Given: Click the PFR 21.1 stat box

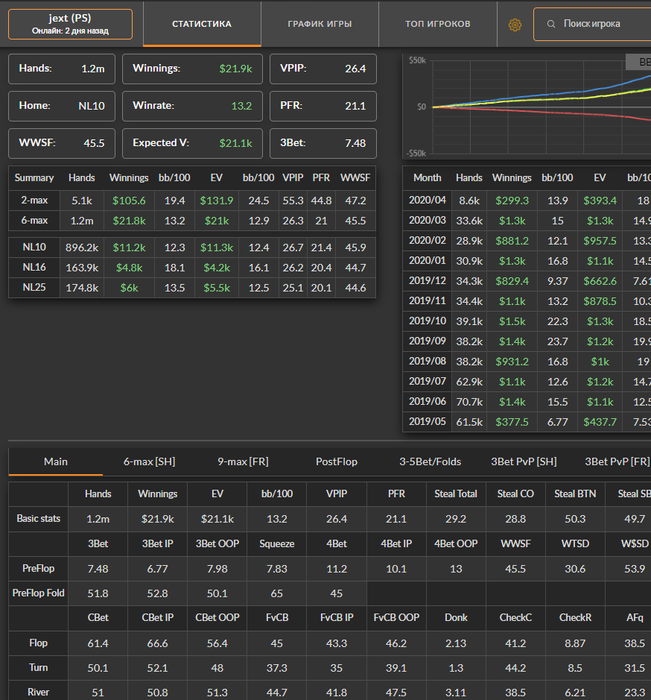Looking at the screenshot, I should click(x=323, y=106).
